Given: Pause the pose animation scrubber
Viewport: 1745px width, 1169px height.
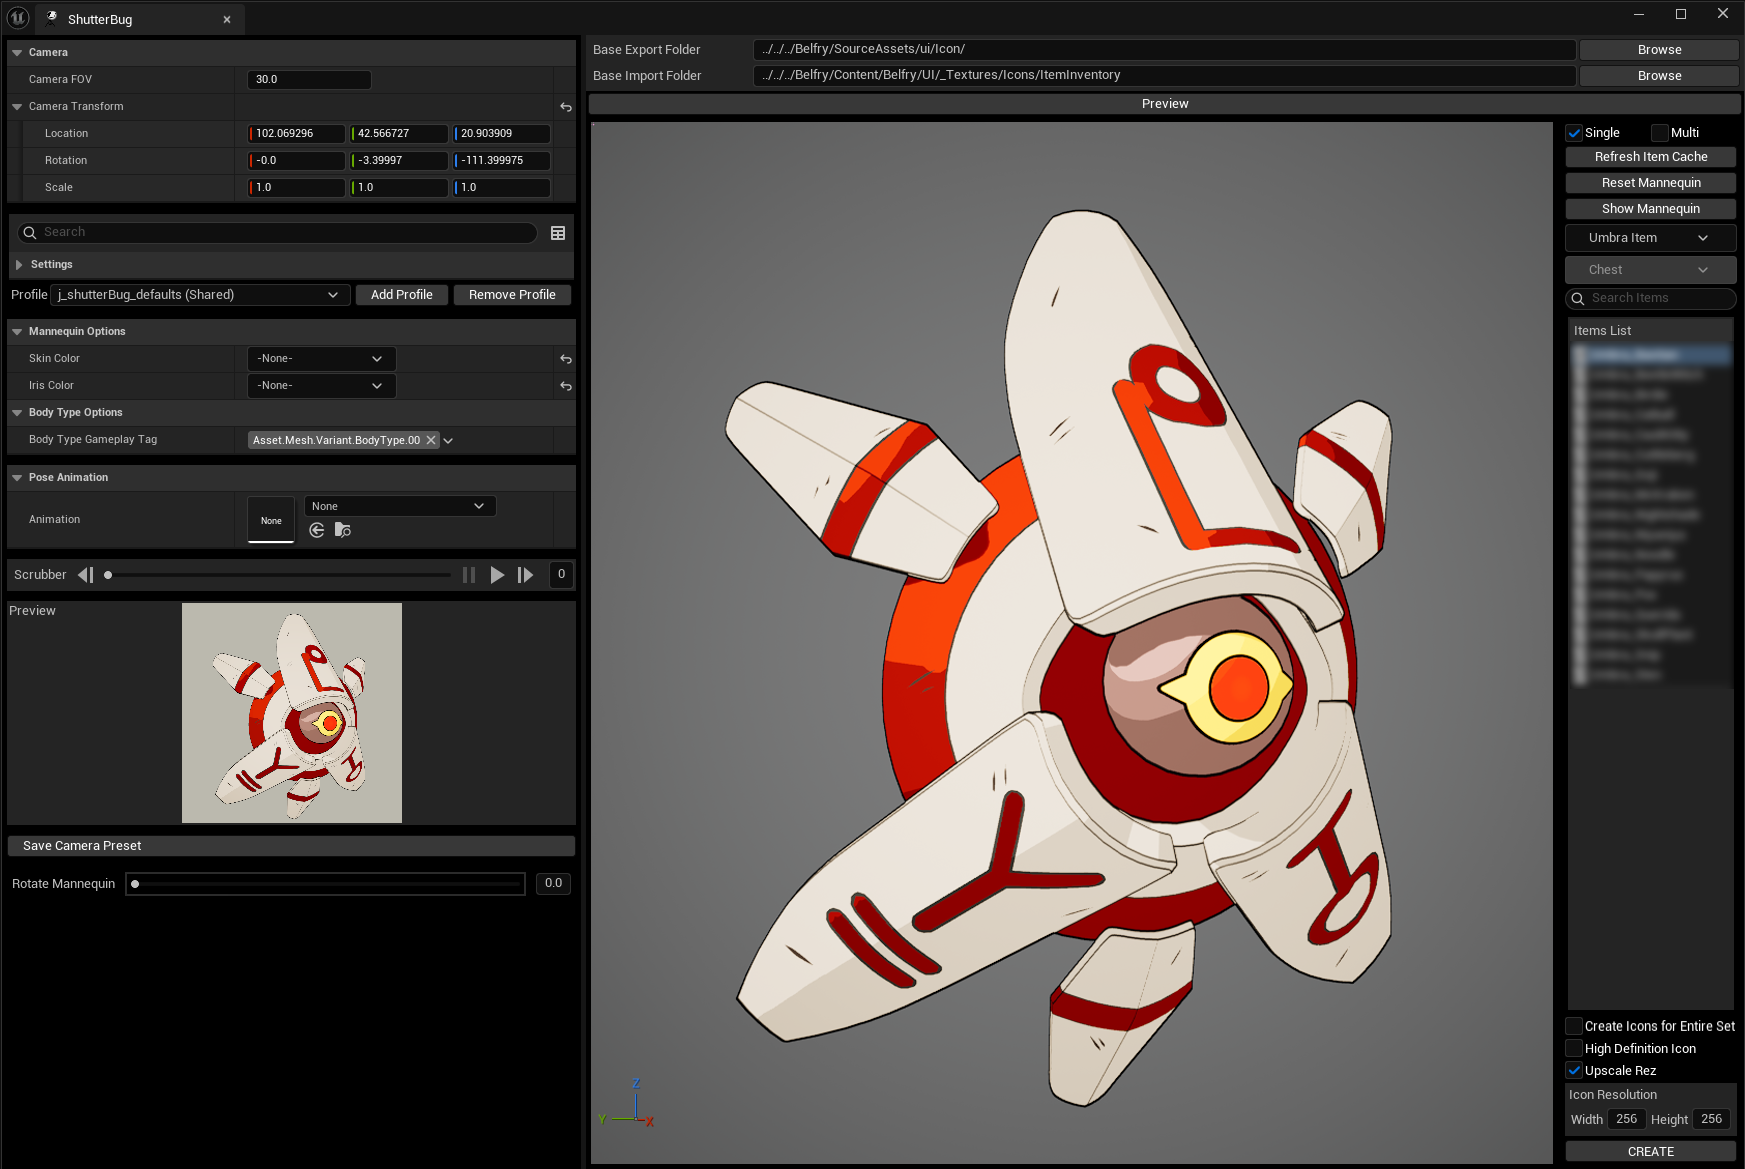Looking at the screenshot, I should pyautogui.click(x=468, y=575).
